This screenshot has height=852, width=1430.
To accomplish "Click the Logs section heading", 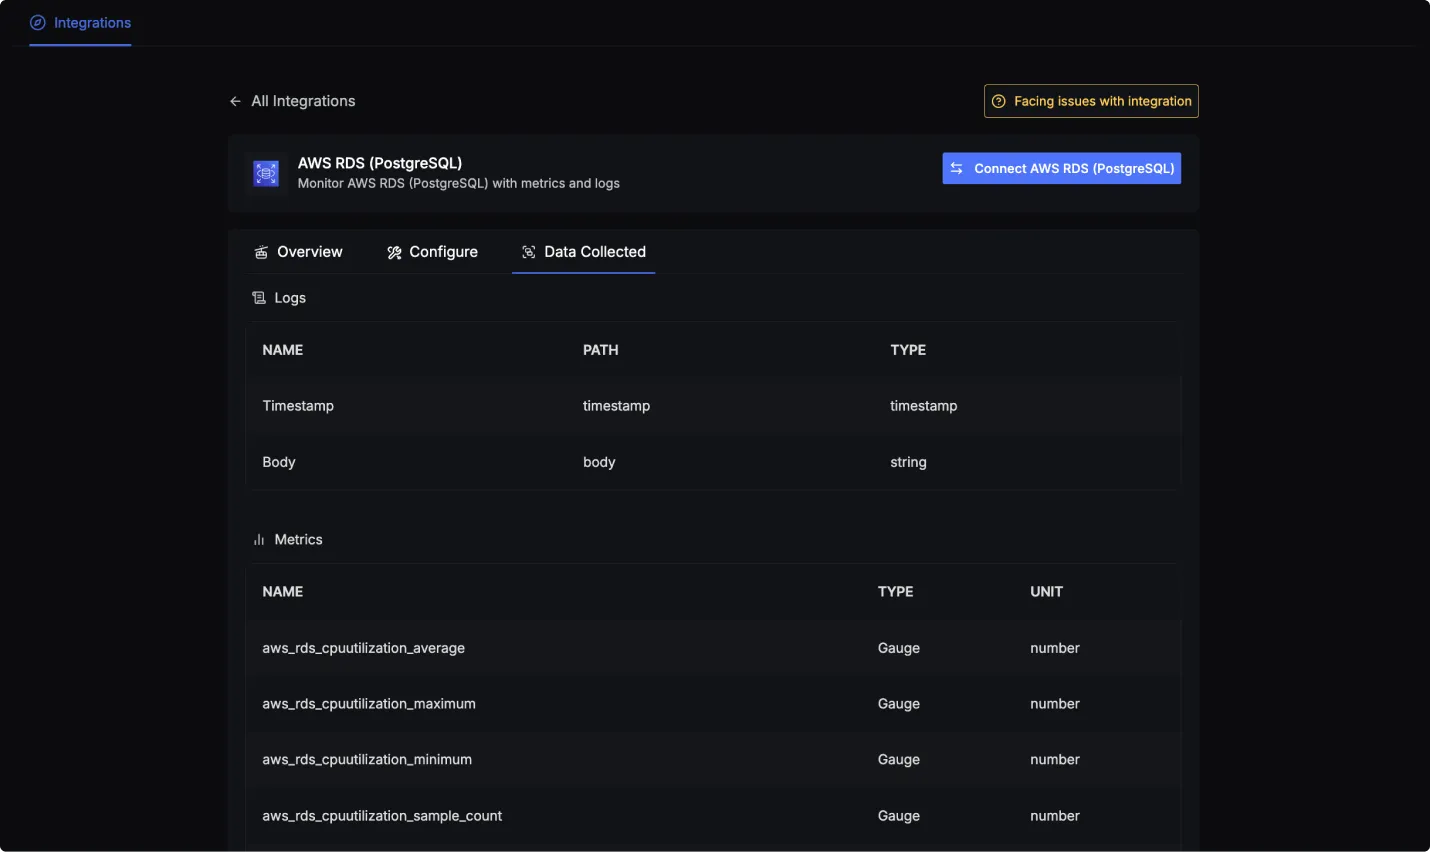I will (290, 298).
